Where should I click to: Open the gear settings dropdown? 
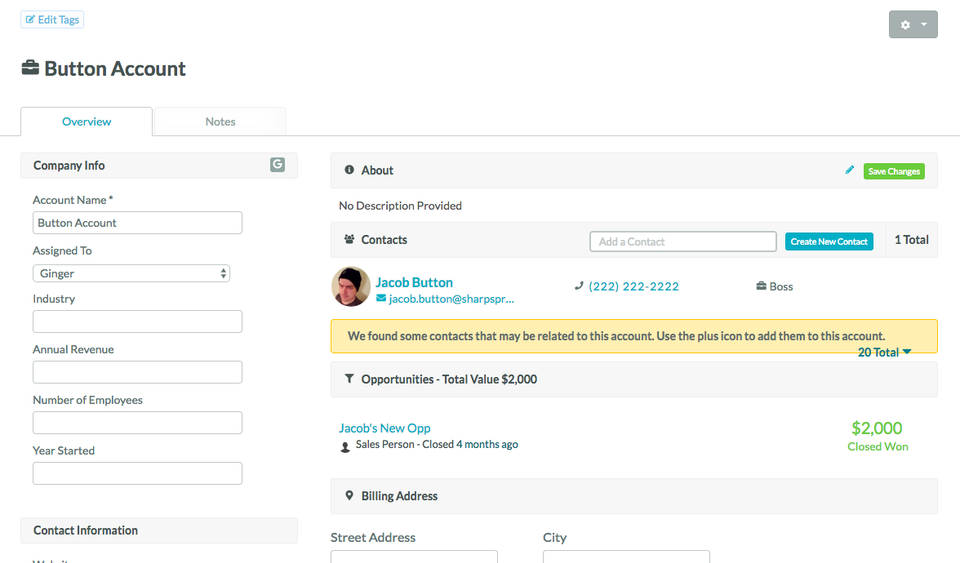tap(912, 24)
